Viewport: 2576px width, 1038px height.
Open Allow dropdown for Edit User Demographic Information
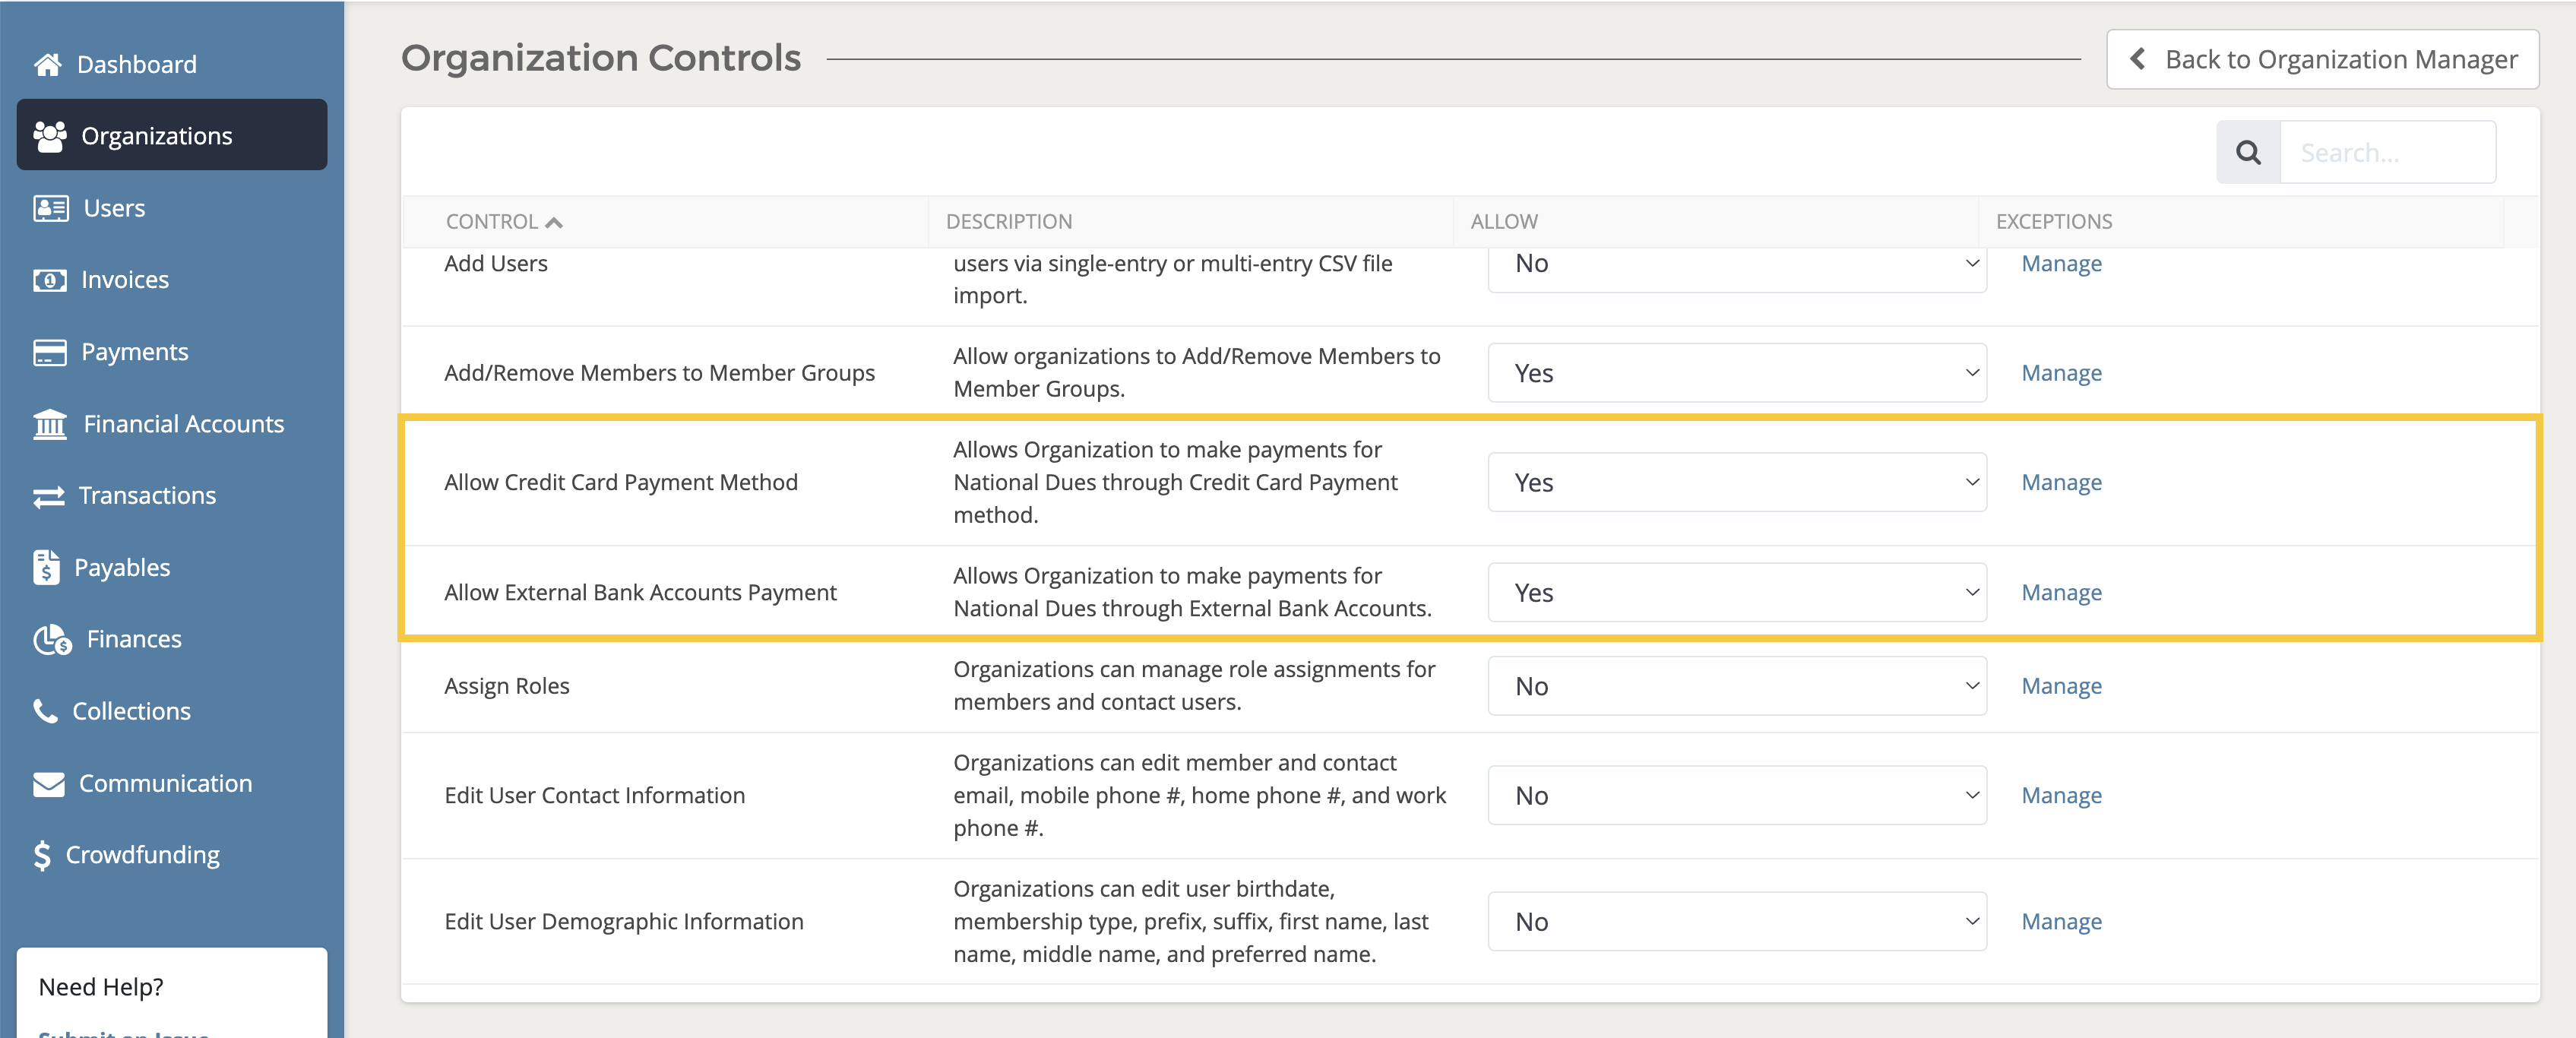coord(1736,921)
